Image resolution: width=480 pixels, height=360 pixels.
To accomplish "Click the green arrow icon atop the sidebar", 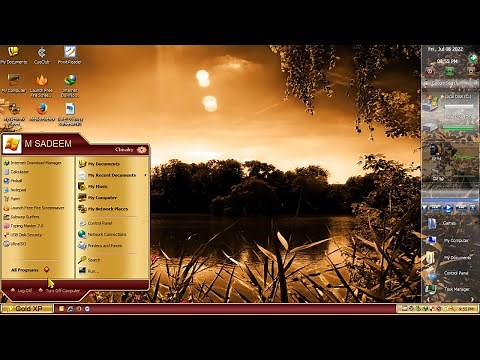I will [x=473, y=57].
